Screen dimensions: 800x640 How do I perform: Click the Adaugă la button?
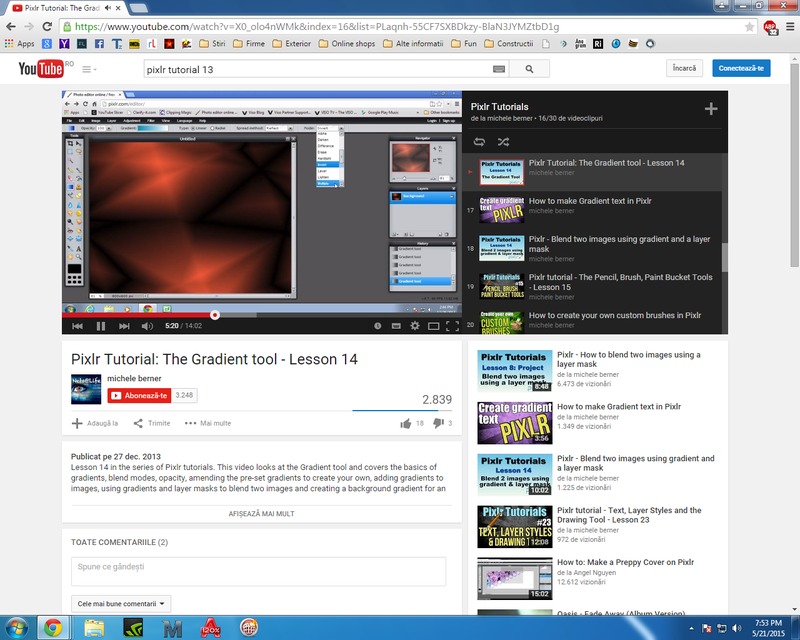click(95, 423)
